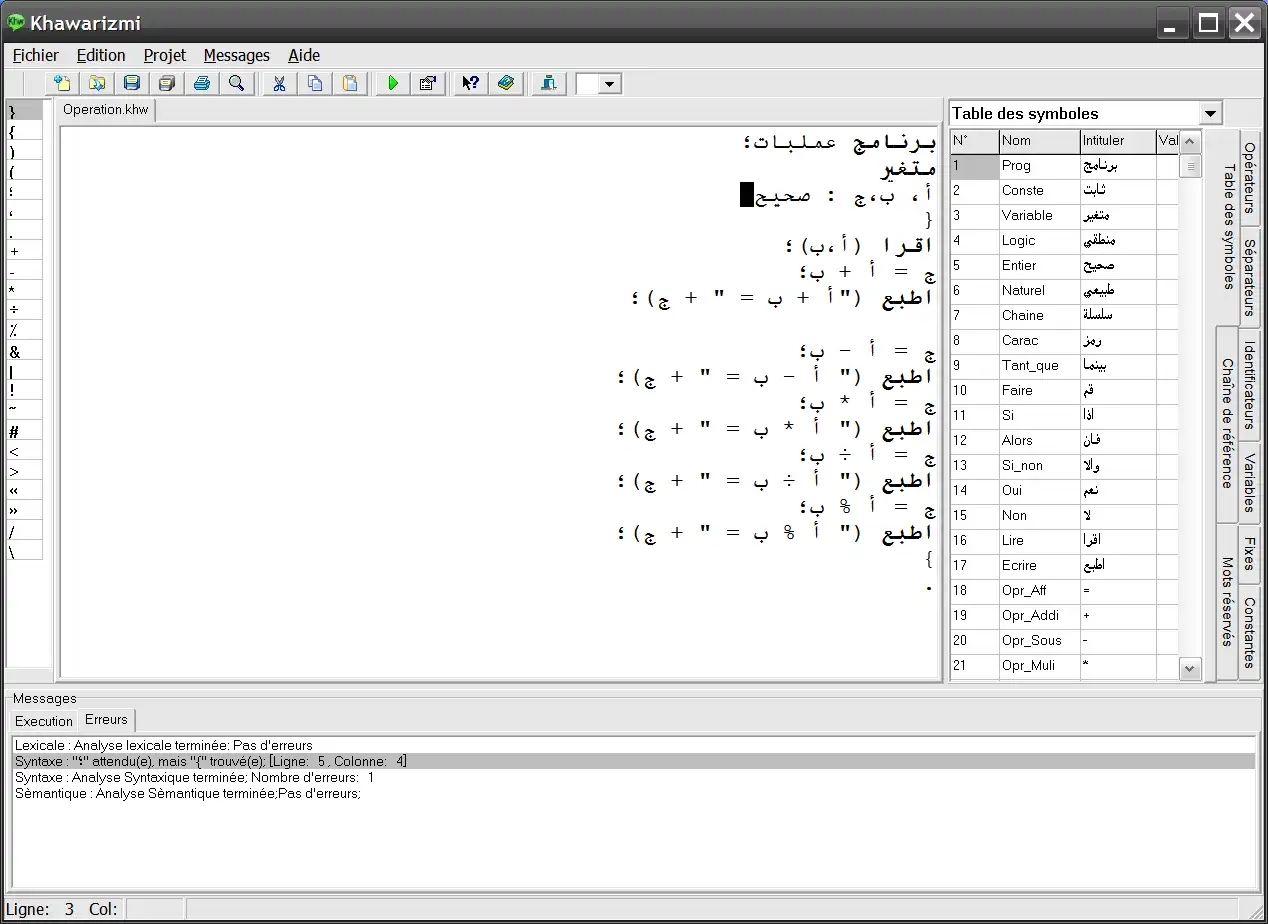
Task: Select the syntax error message on line 5
Action: click(633, 761)
